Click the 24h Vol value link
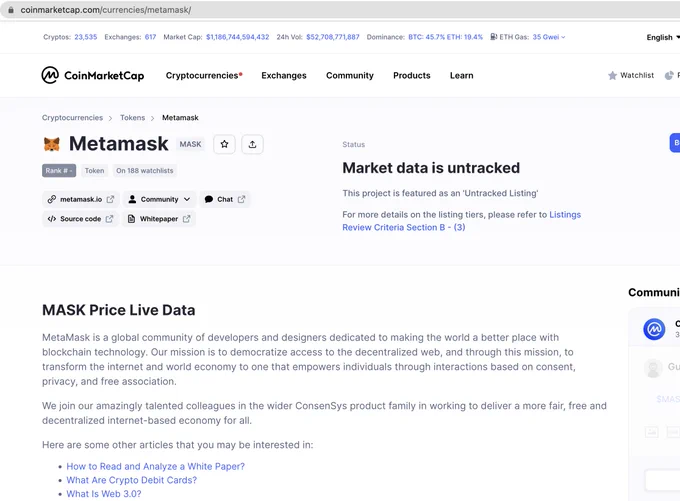Image resolution: width=680 pixels, height=501 pixels. click(333, 37)
